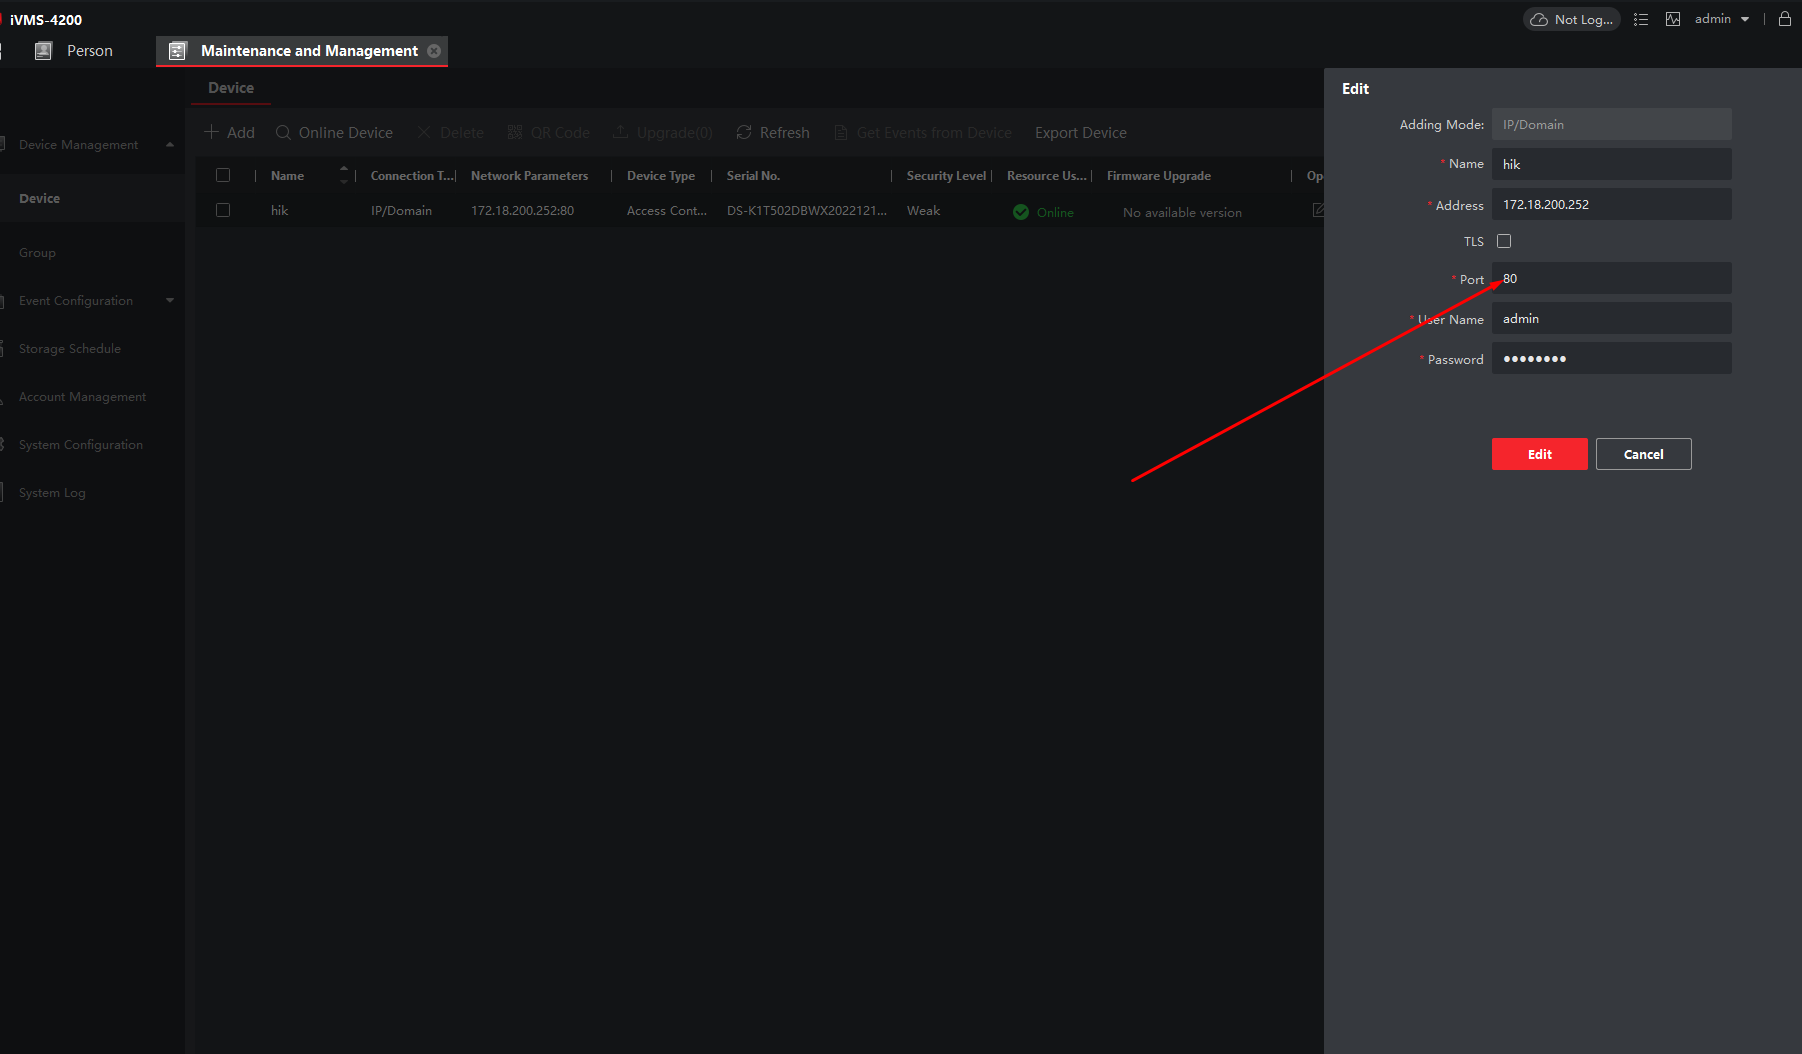Image resolution: width=1802 pixels, height=1054 pixels.
Task: Click the Upgrade(0) upload icon
Action: pyautogui.click(x=620, y=132)
